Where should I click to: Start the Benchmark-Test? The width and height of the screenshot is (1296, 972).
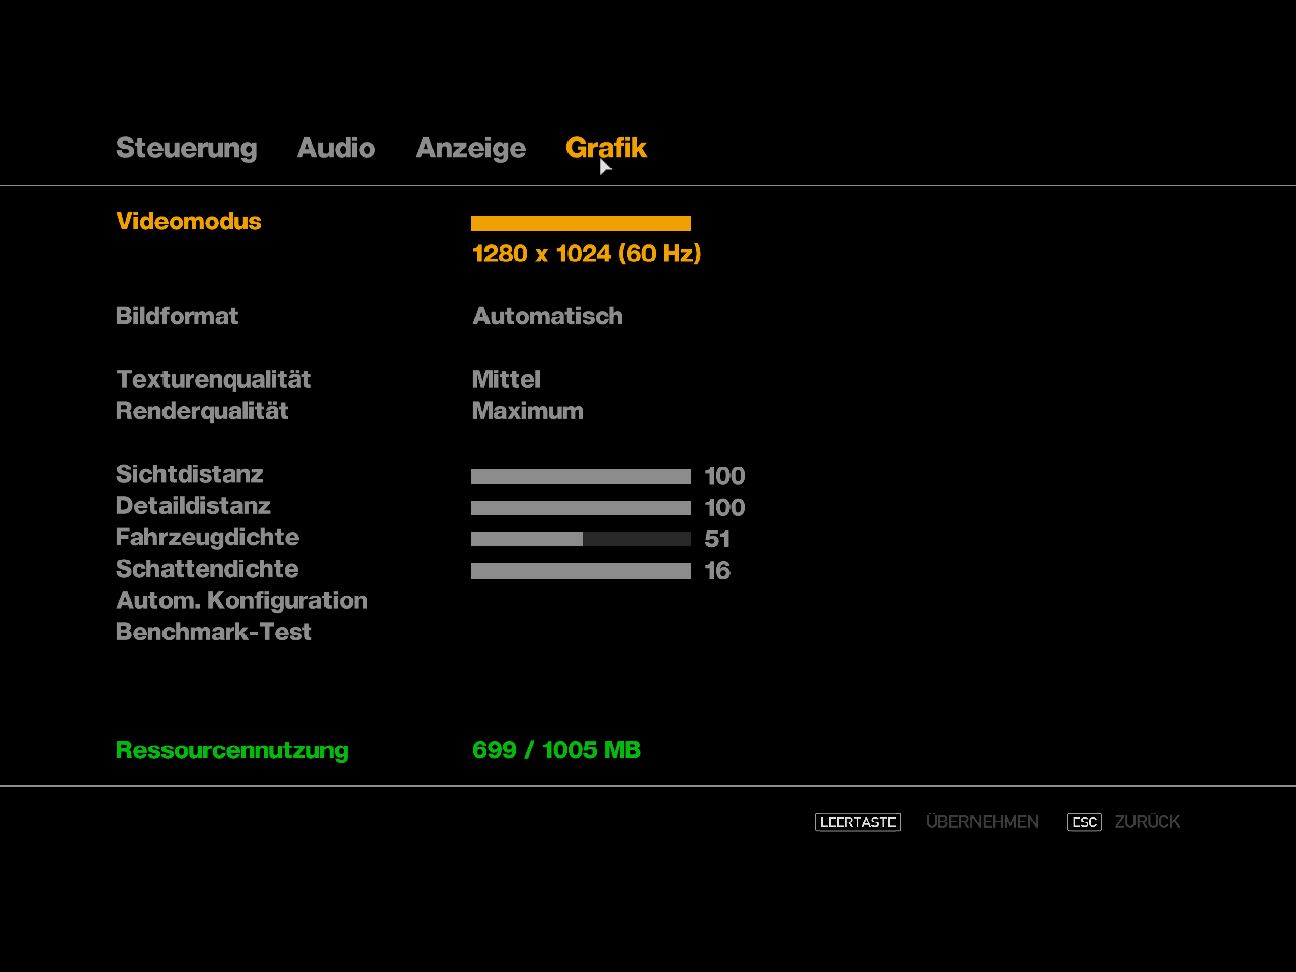pos(213,632)
